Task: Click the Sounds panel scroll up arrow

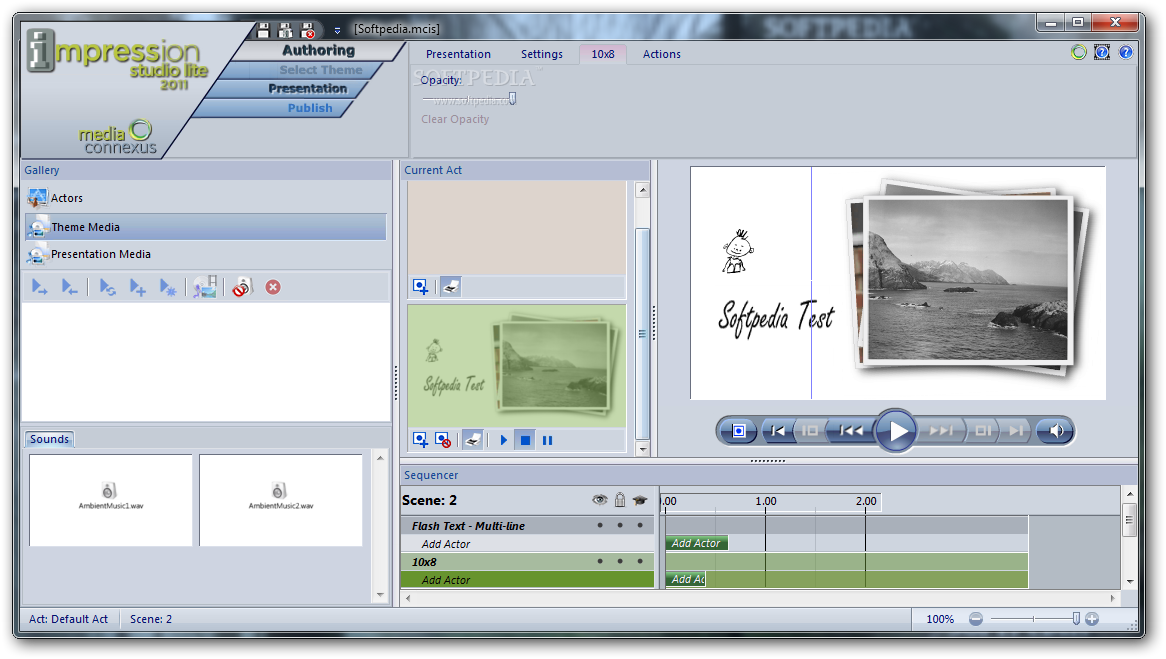Action: pyautogui.click(x=380, y=458)
